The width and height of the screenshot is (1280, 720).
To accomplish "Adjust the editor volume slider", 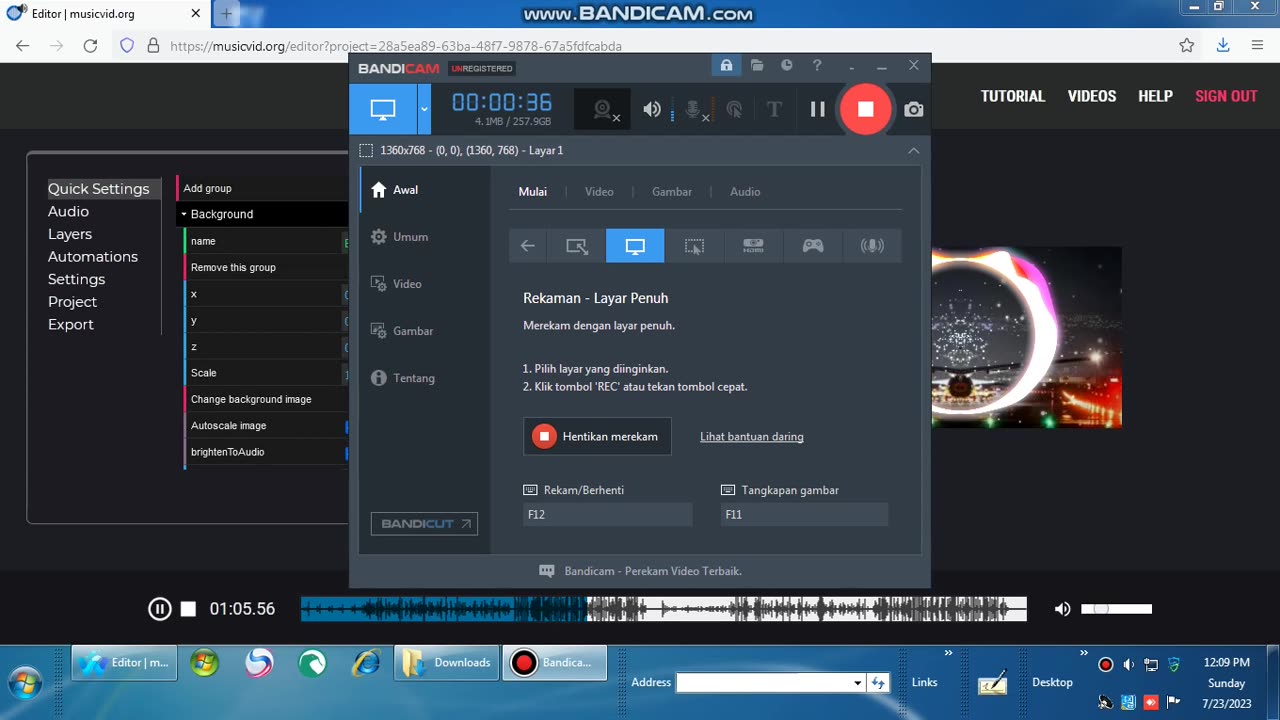I will [1116, 609].
